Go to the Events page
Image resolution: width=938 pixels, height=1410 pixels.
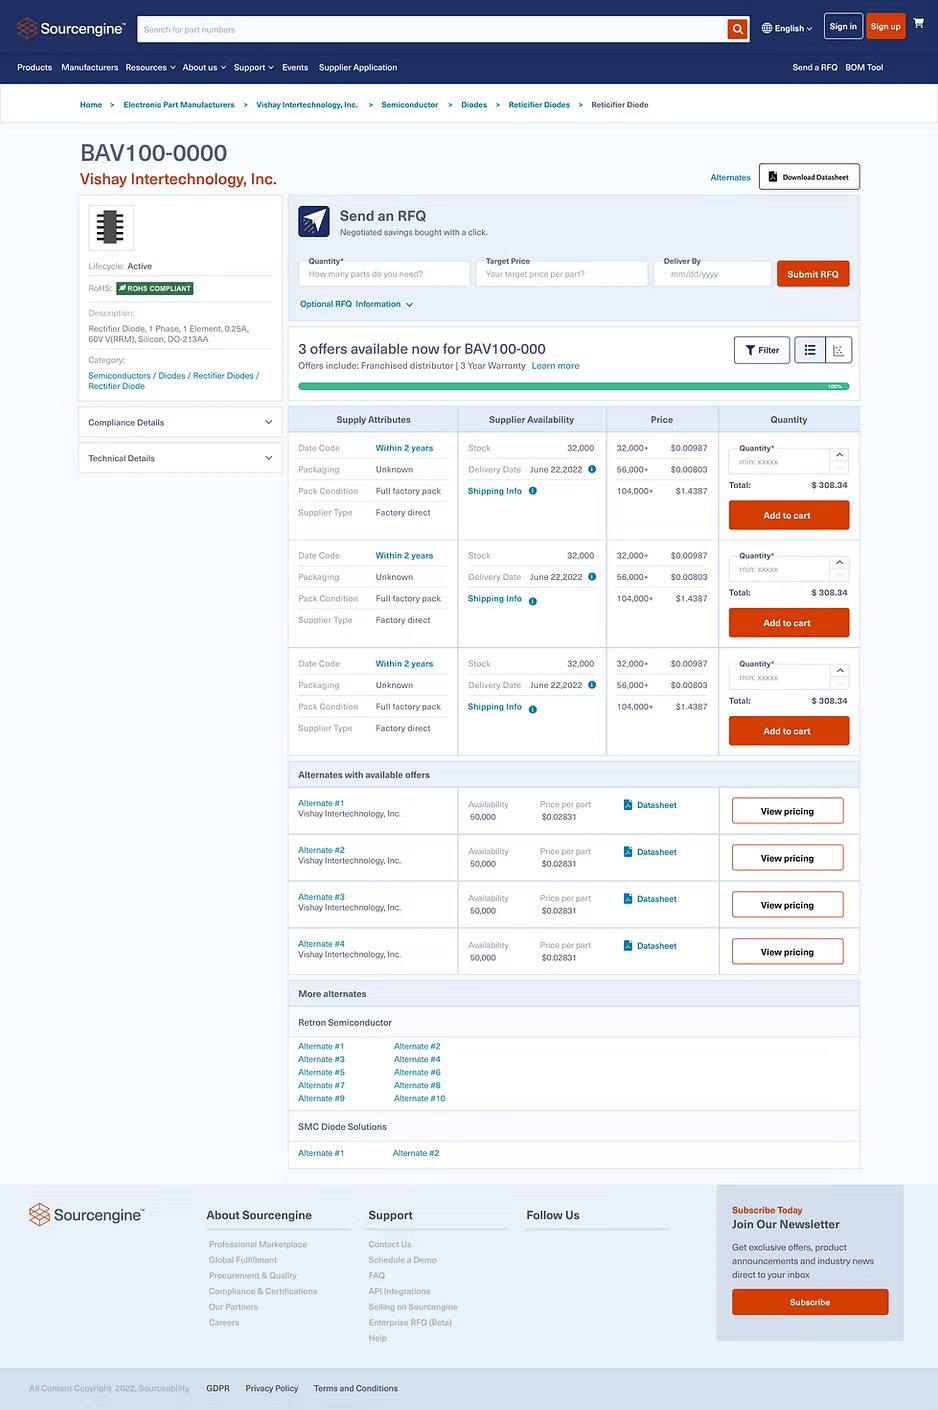(x=295, y=68)
